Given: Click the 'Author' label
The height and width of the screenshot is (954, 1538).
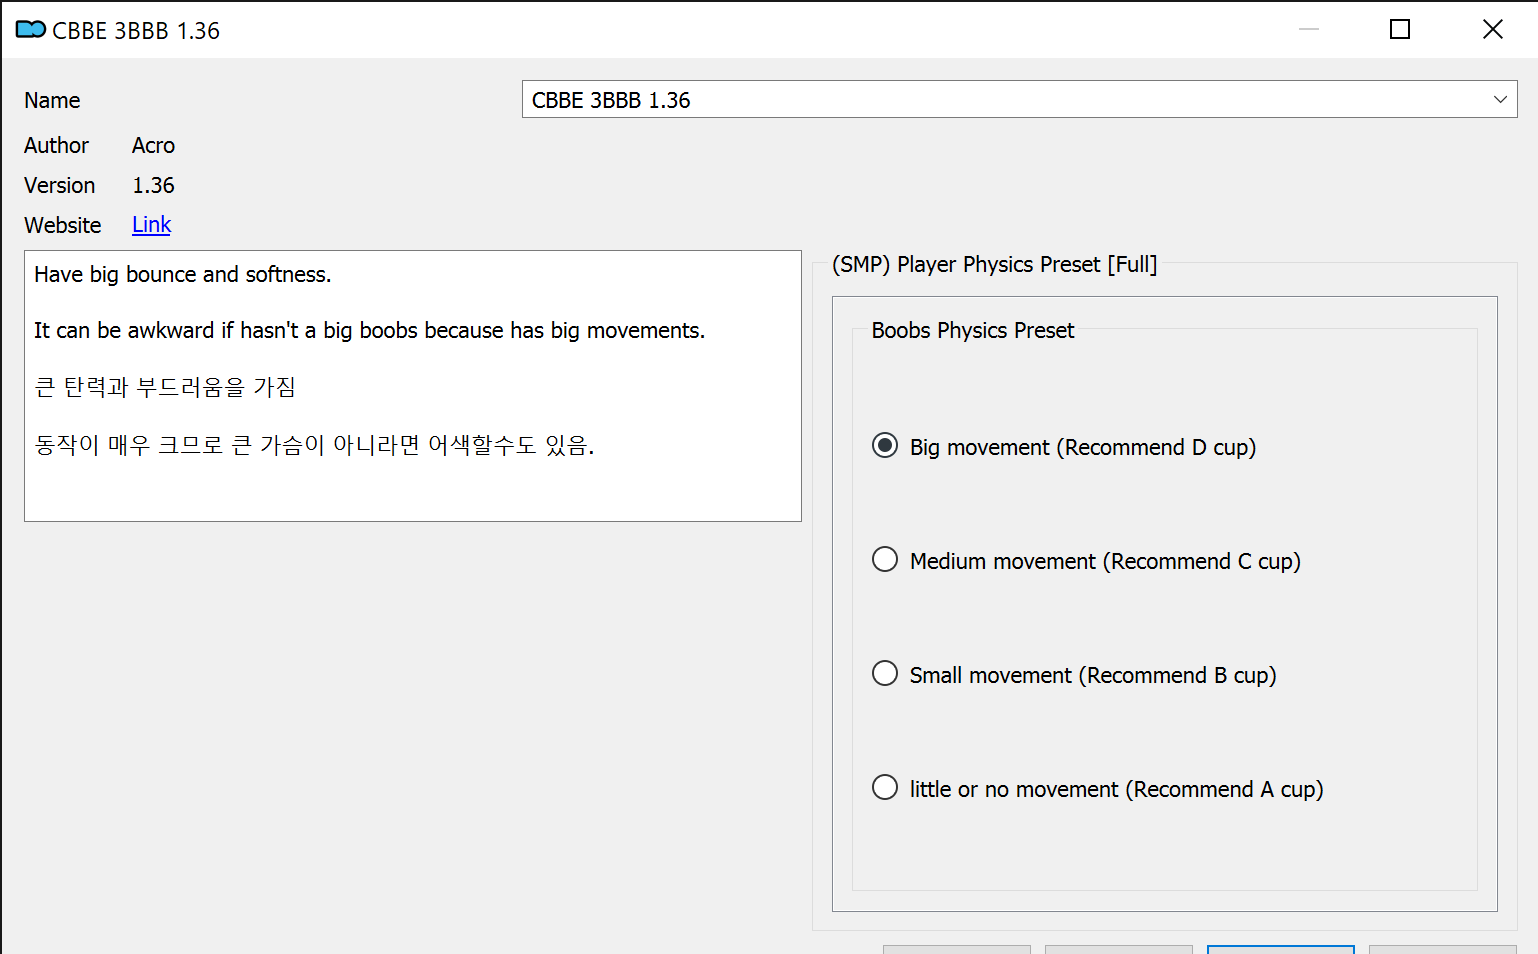Looking at the screenshot, I should click(x=56, y=145).
